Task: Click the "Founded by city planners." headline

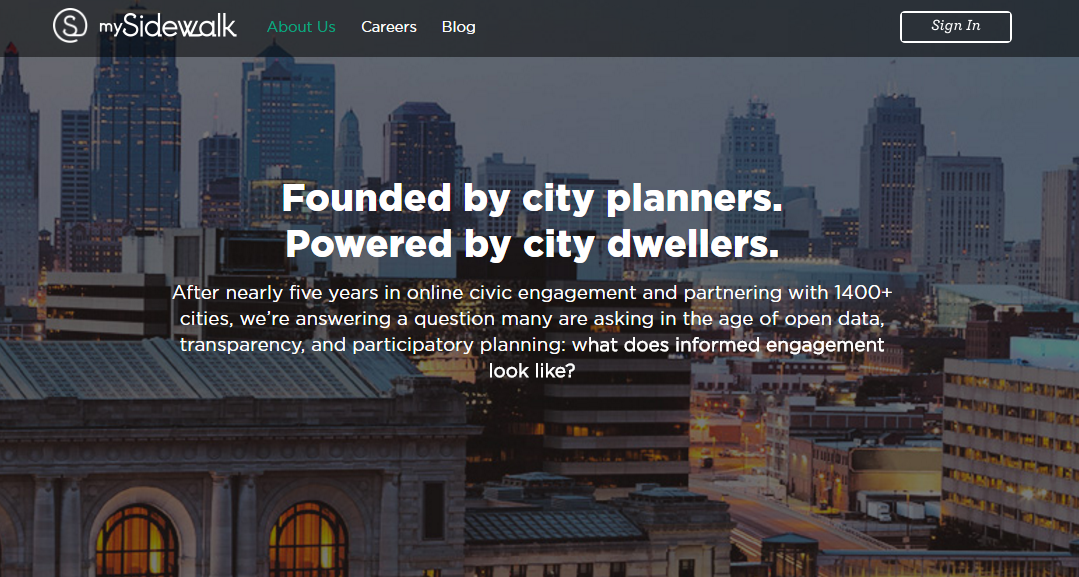Action: pyautogui.click(x=532, y=197)
